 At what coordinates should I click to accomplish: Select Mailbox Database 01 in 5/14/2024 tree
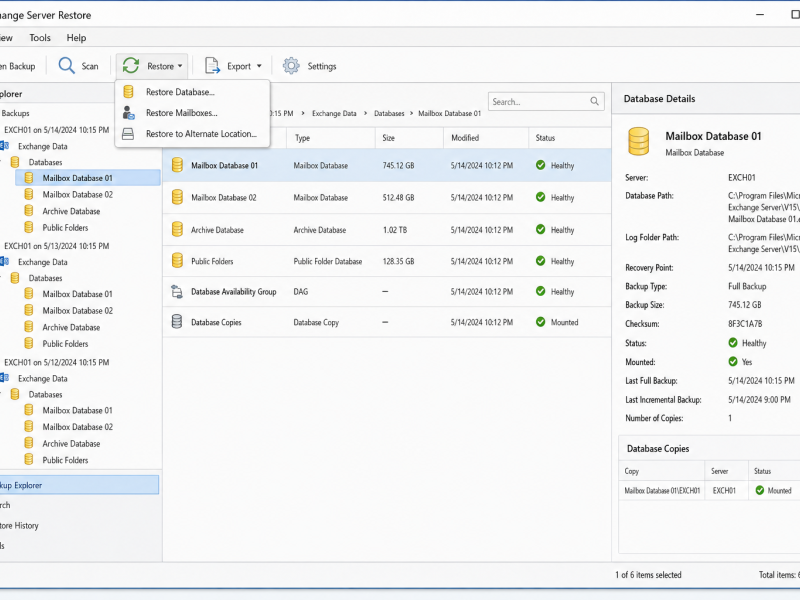click(78, 178)
